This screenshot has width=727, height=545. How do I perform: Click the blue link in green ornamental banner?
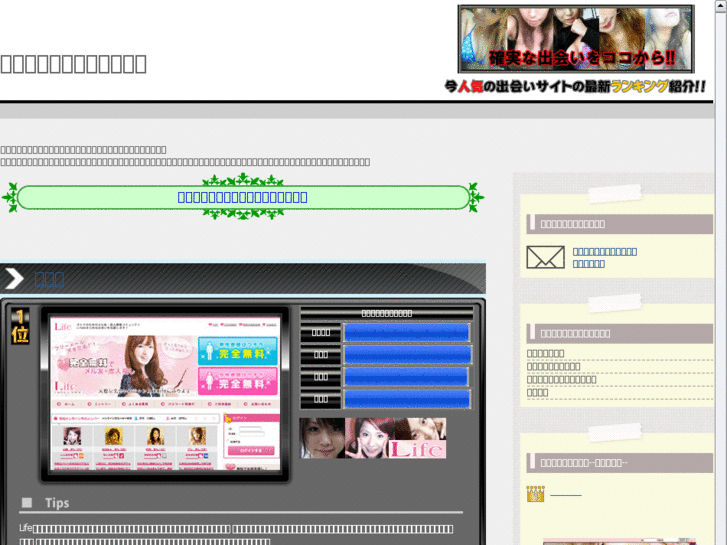[x=242, y=197]
